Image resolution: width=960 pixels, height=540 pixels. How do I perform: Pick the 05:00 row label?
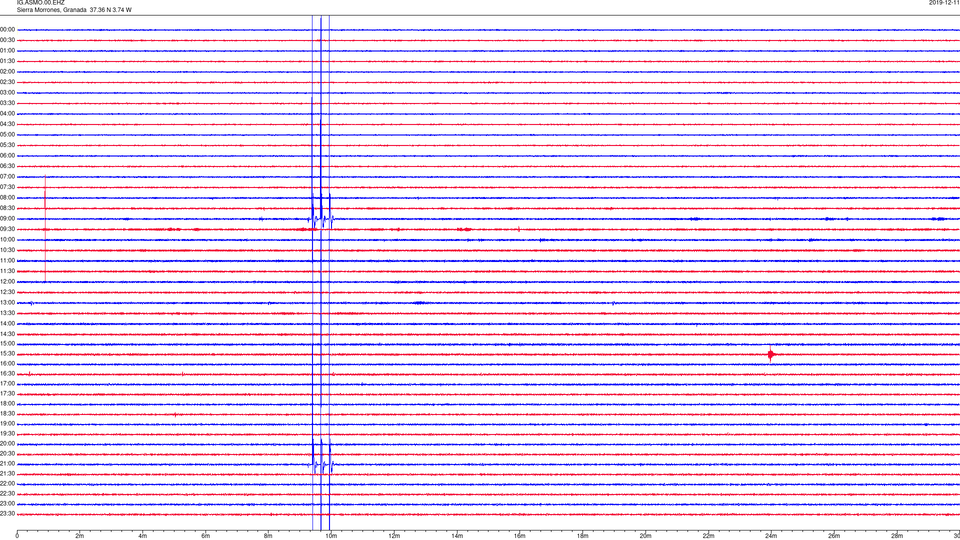click(7, 135)
